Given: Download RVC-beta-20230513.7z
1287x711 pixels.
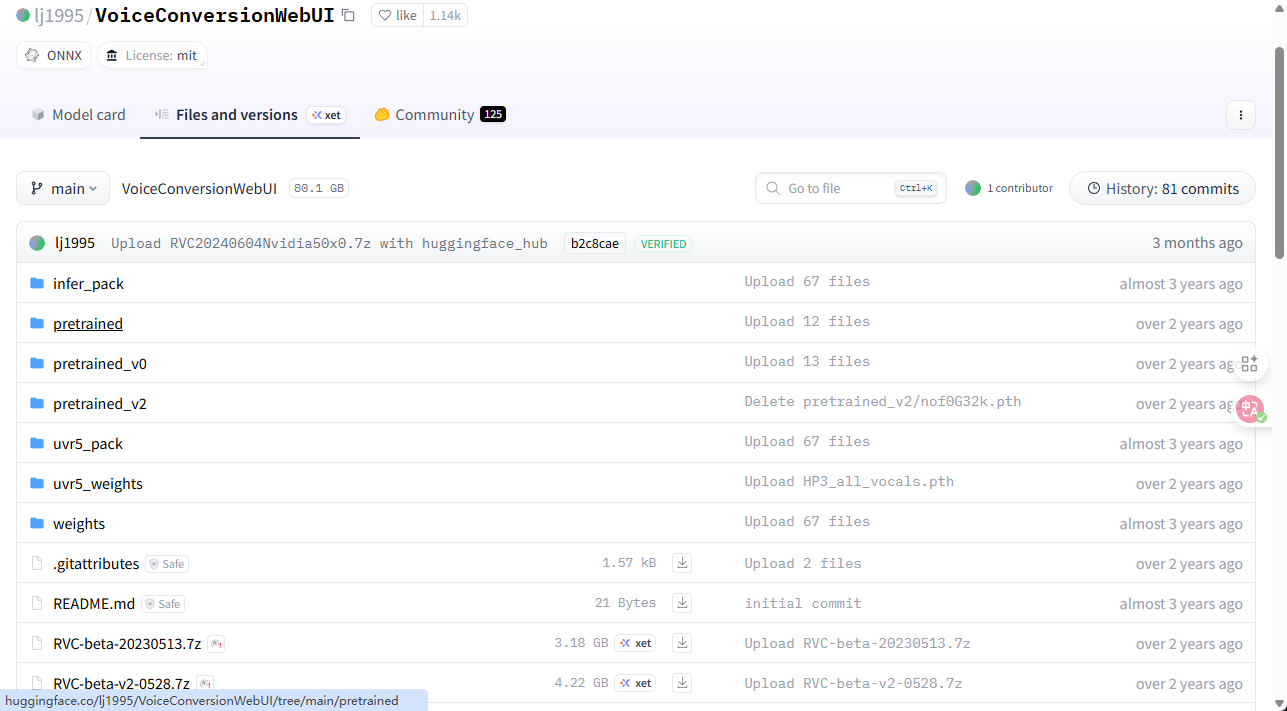Looking at the screenshot, I should [682, 643].
